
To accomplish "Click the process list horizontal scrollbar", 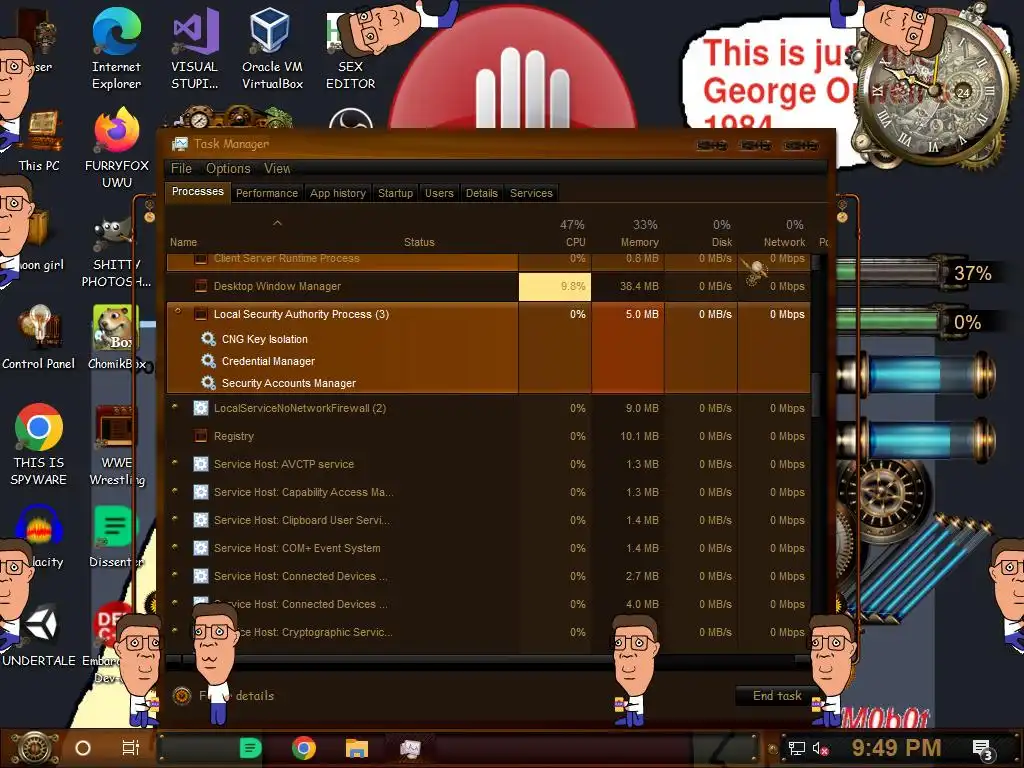I will pyautogui.click(x=487, y=661).
